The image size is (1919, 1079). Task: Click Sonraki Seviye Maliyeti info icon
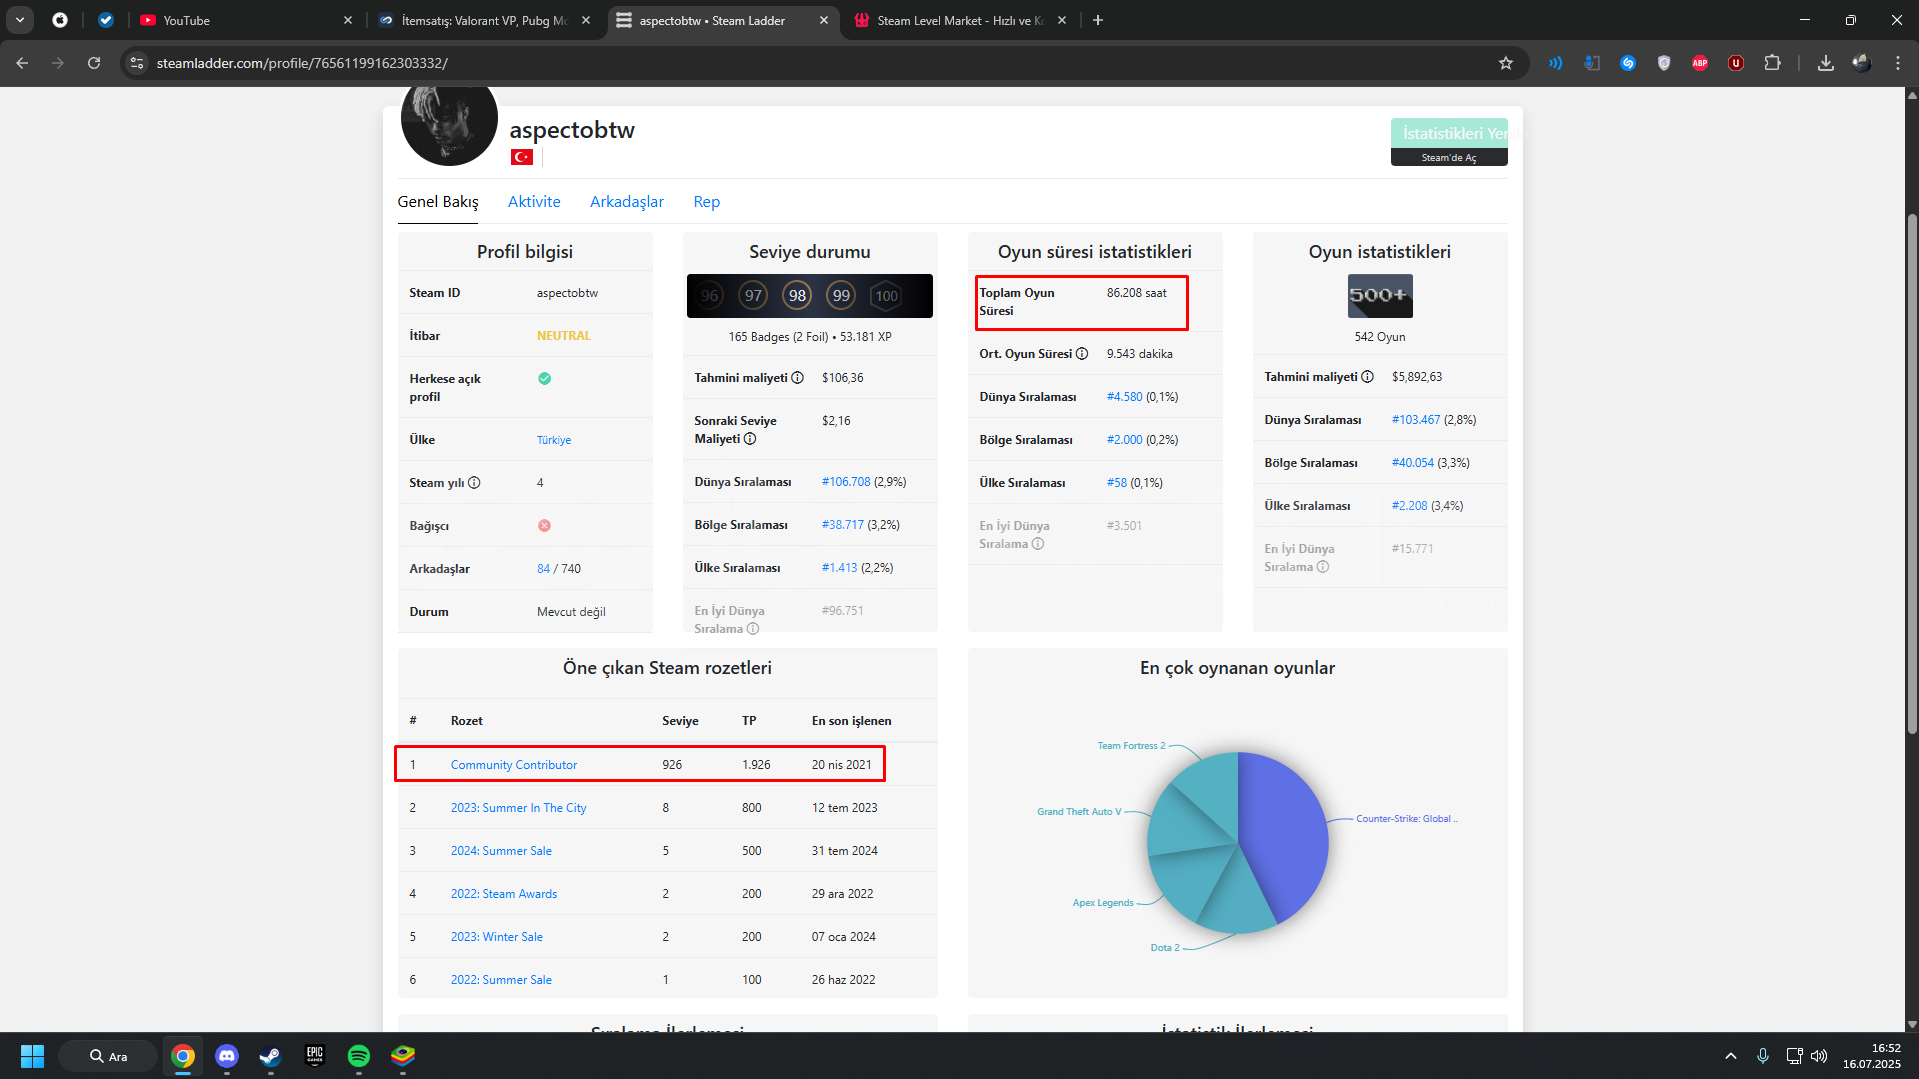(x=750, y=439)
